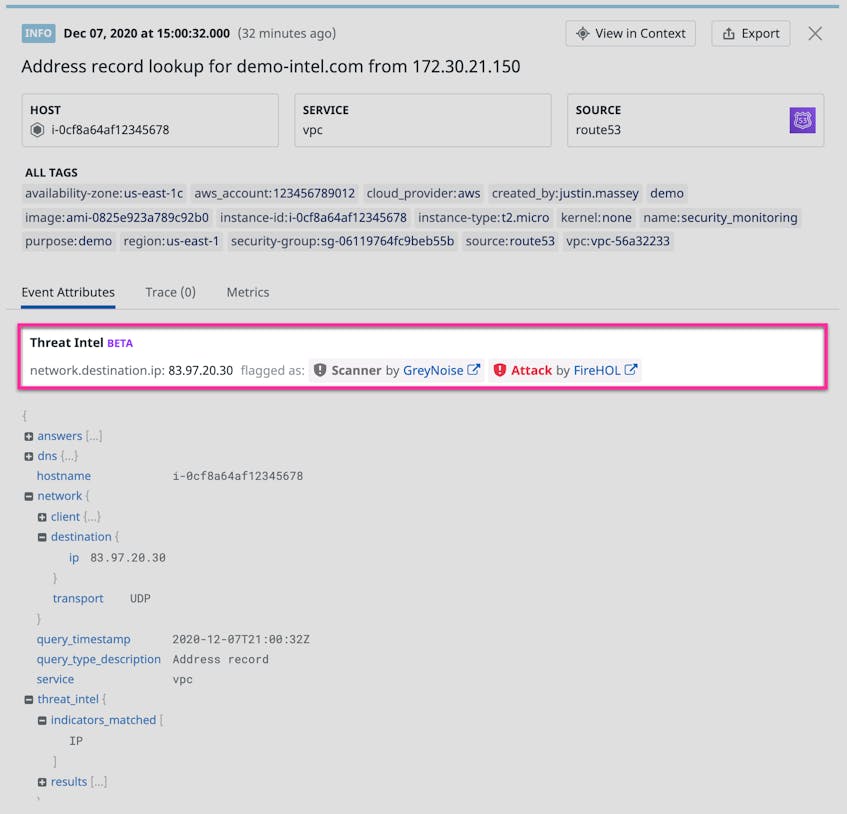This screenshot has width=847, height=814.
Task: Click the hostname attribute key
Action: (x=64, y=476)
